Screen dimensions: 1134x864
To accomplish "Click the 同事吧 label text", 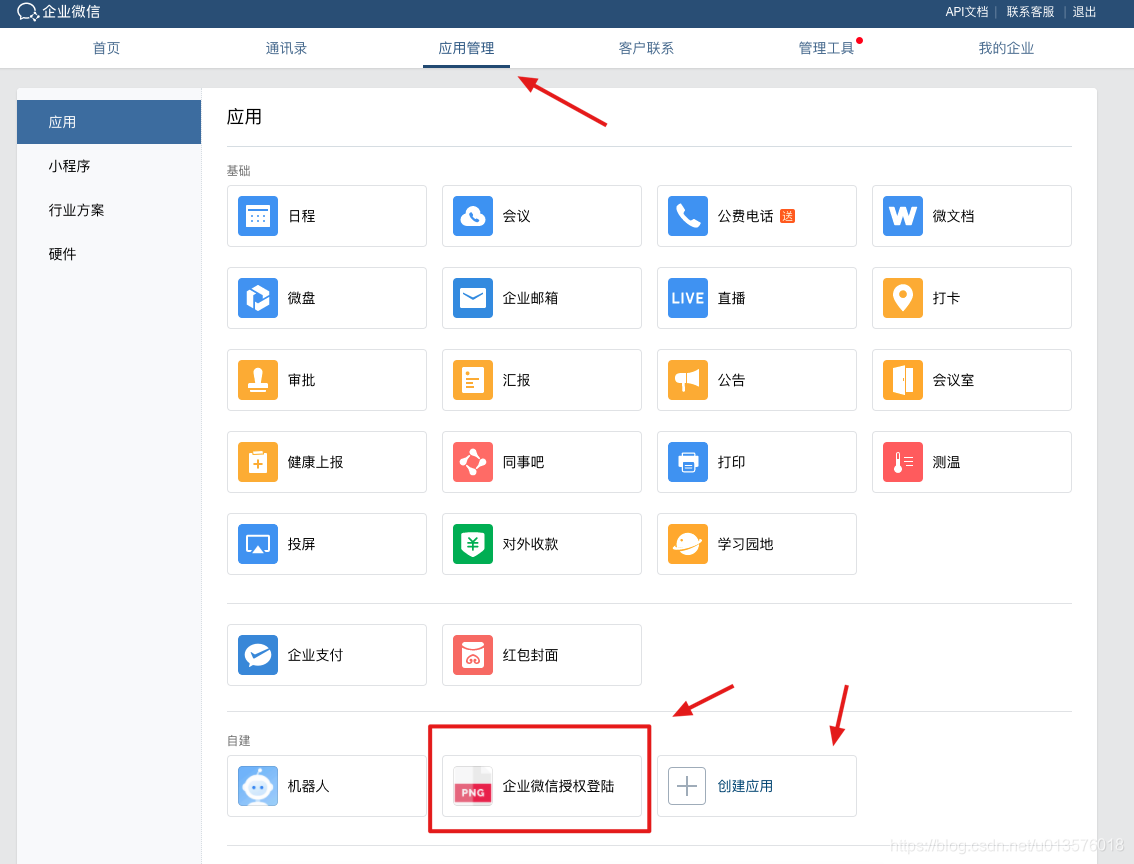I will point(523,462).
